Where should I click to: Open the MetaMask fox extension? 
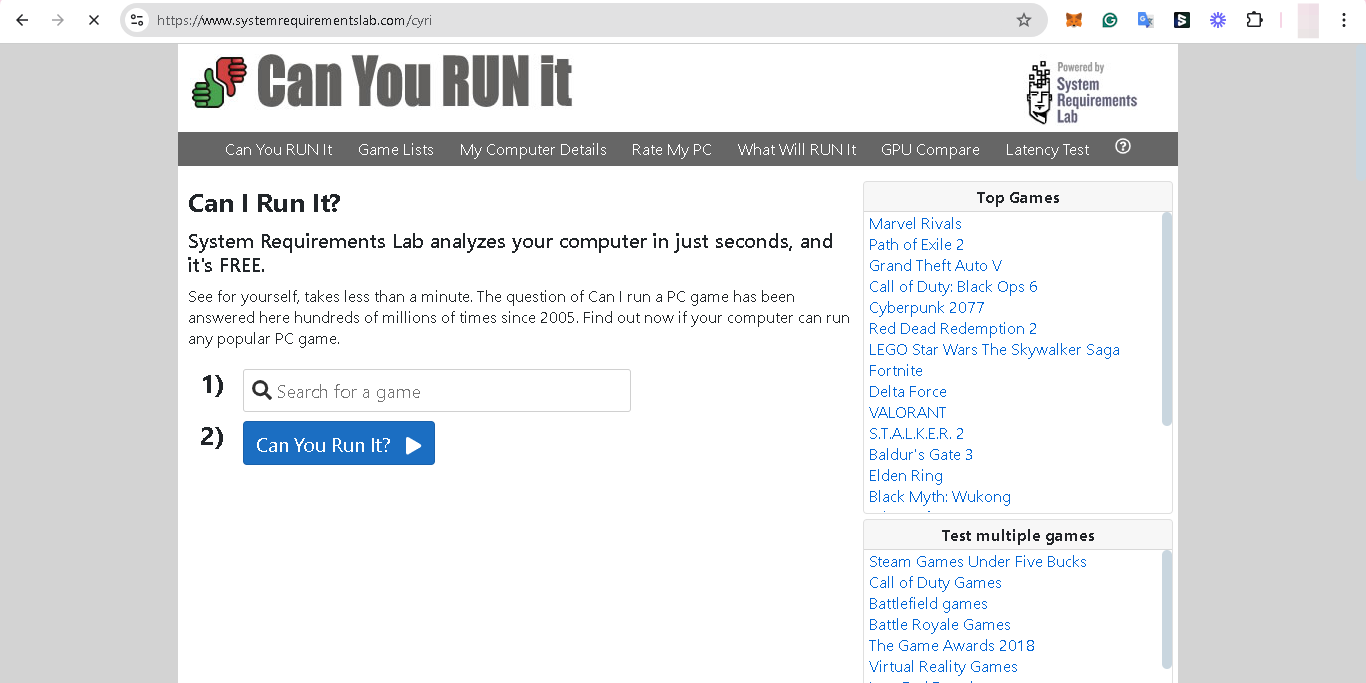(1073, 20)
